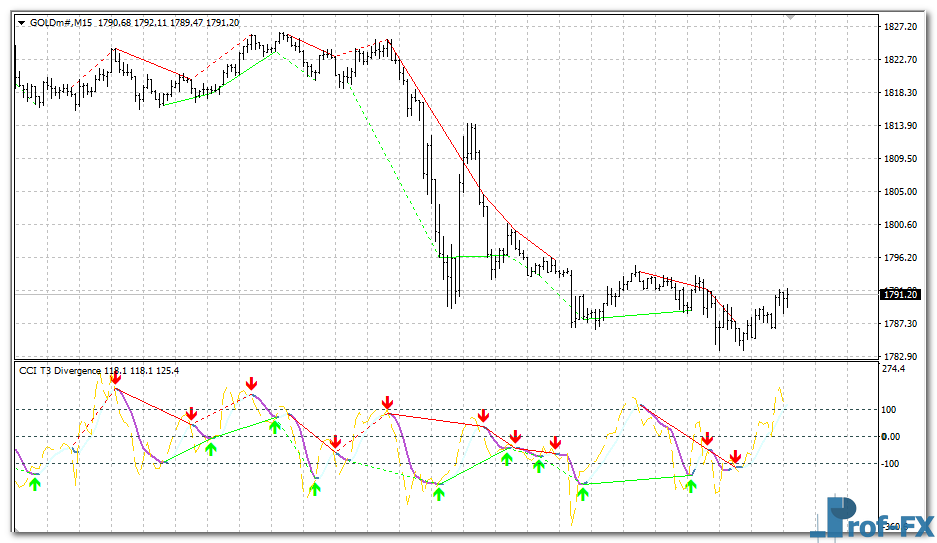Image resolution: width=937 pixels, height=543 pixels.
Task: Click the -100 level label on the indicator scale
Action: click(891, 463)
